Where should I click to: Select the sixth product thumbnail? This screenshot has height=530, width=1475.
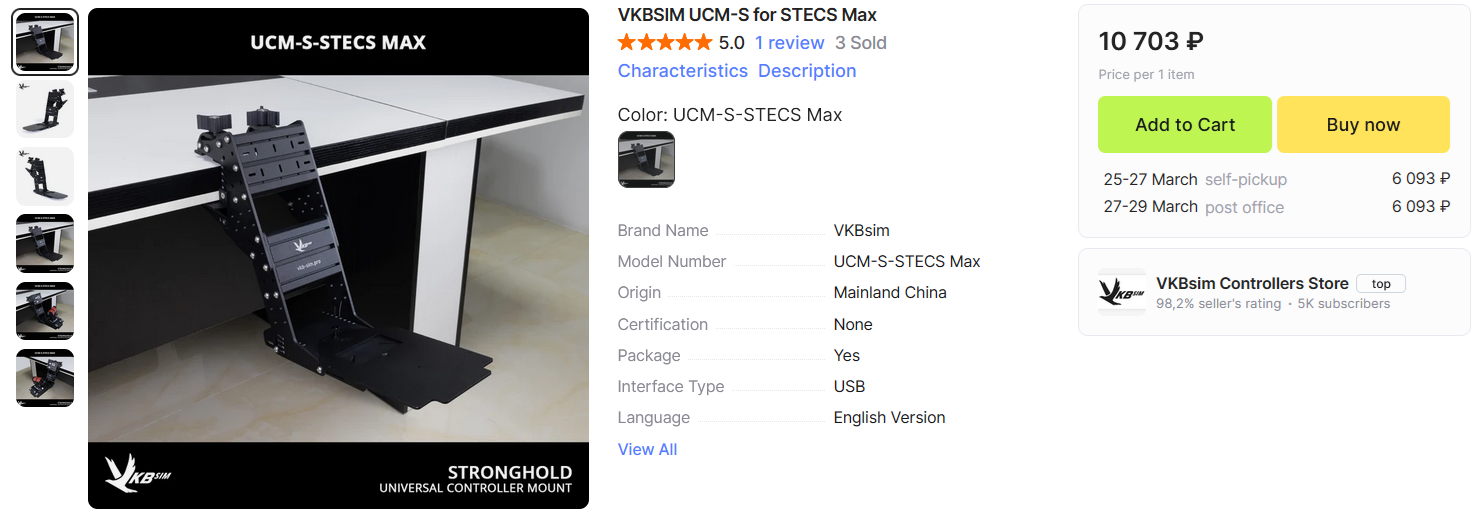tap(45, 378)
